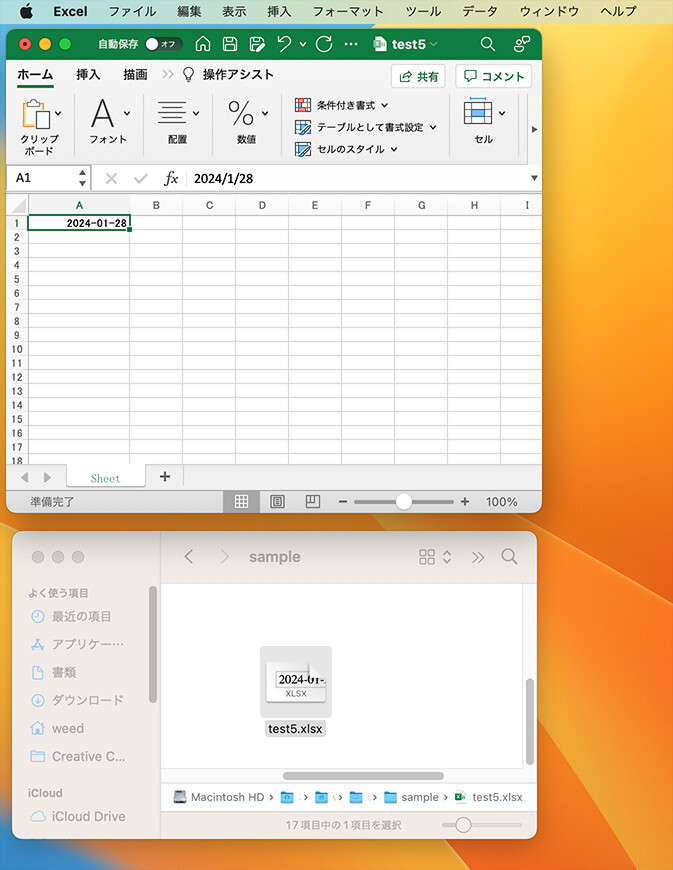
Task: Select test5.xlsx file thumbnail in Finder
Action: point(296,682)
